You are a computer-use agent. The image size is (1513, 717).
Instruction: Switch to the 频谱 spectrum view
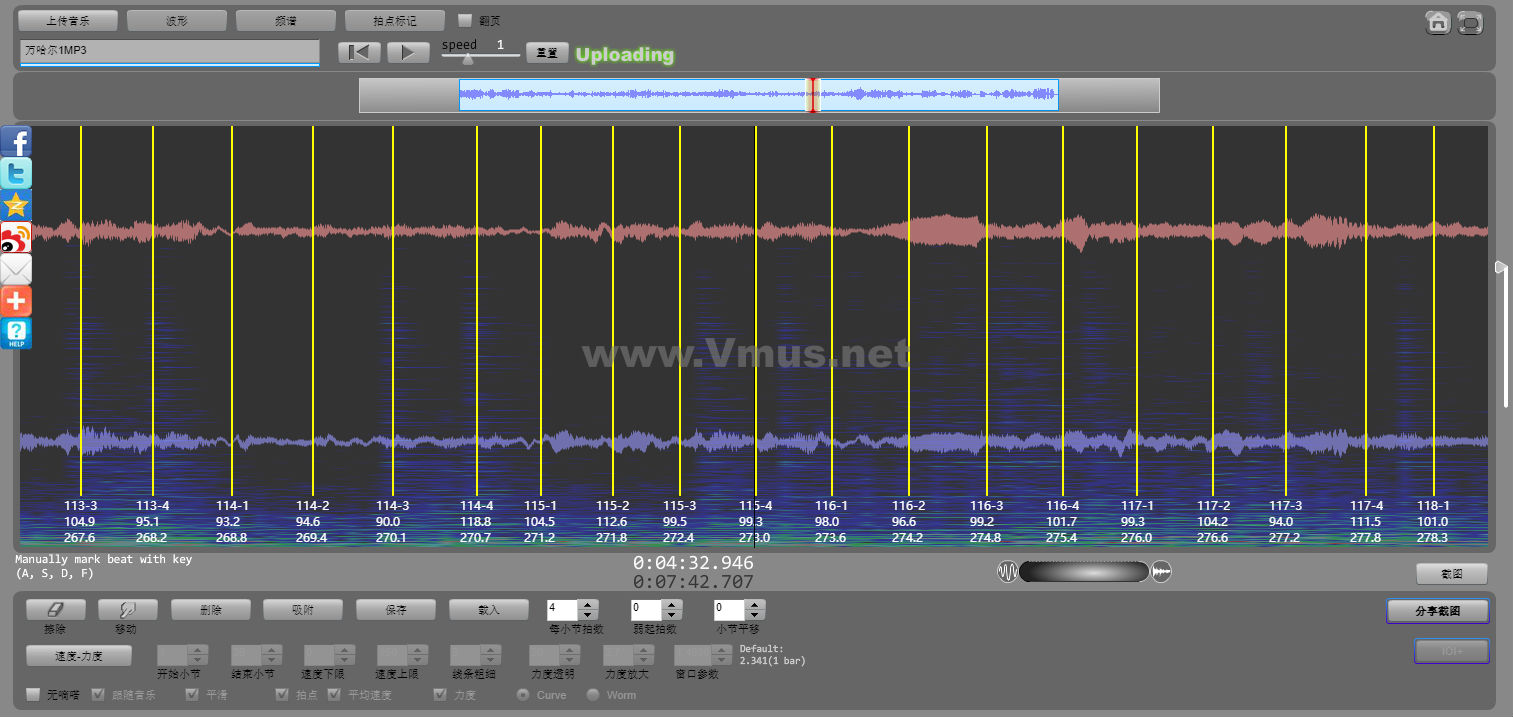tap(285, 20)
